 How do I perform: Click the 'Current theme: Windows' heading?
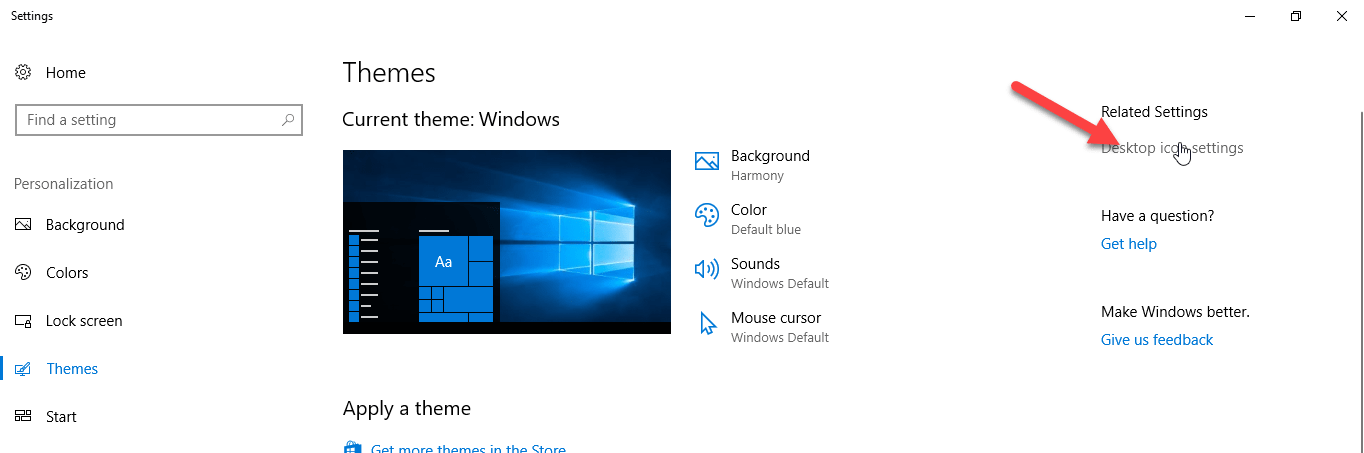(x=451, y=119)
